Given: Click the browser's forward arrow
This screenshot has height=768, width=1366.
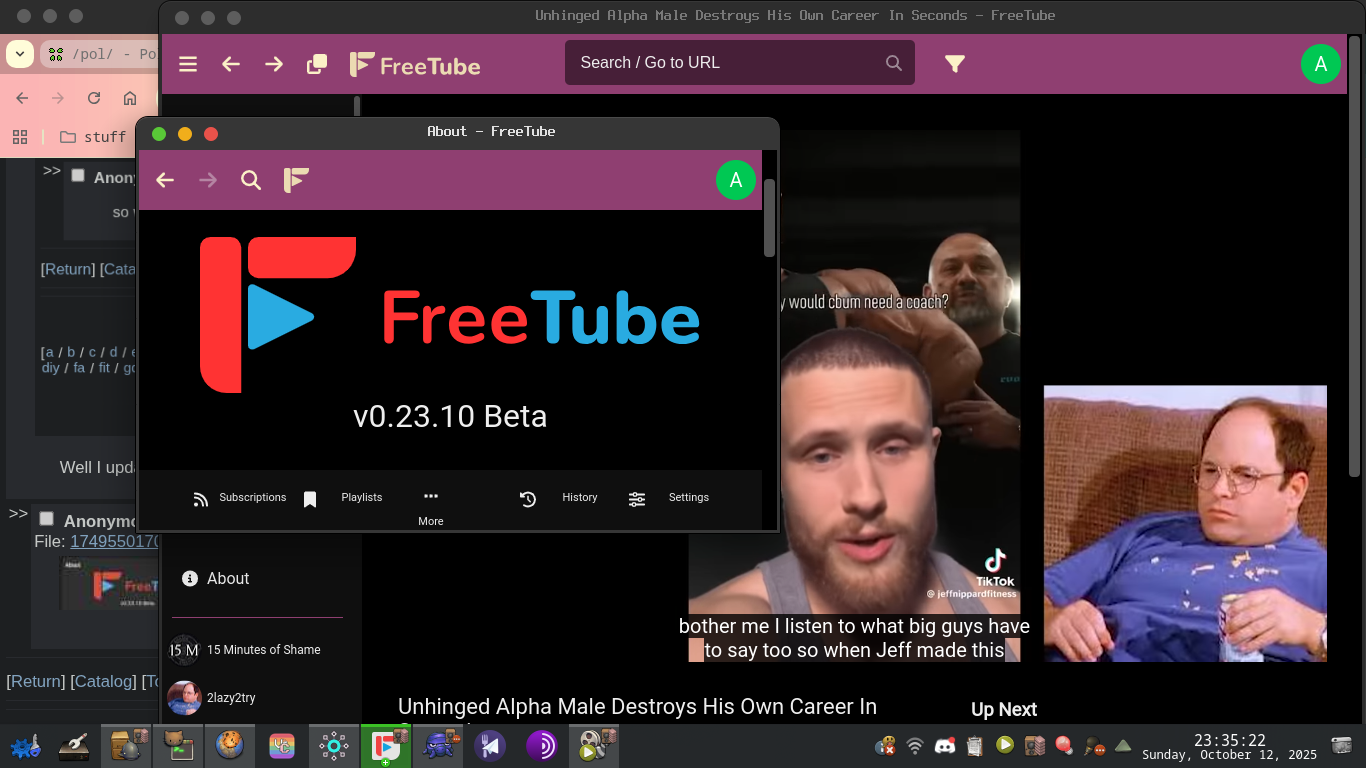Looking at the screenshot, I should point(58,98).
